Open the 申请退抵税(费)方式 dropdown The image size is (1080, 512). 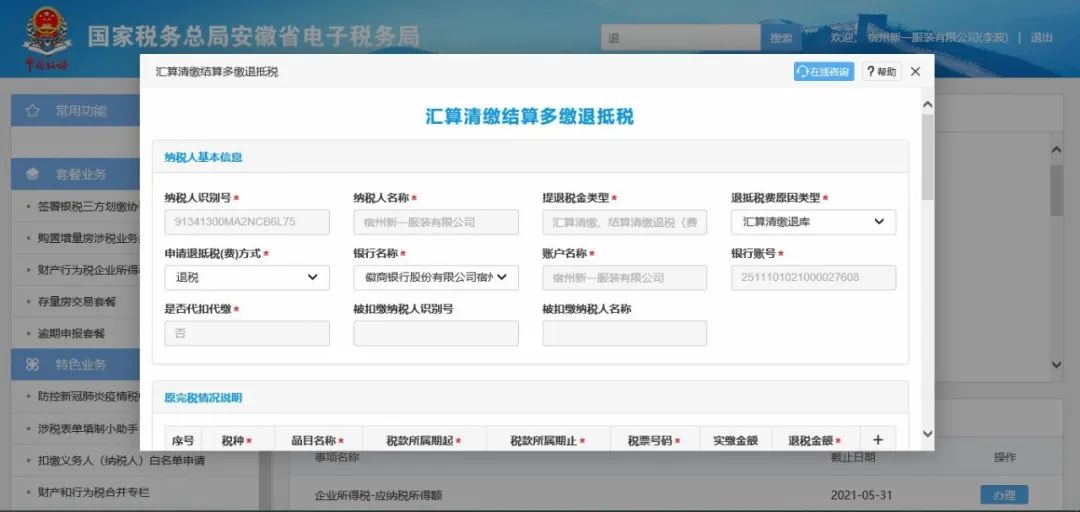click(x=247, y=278)
